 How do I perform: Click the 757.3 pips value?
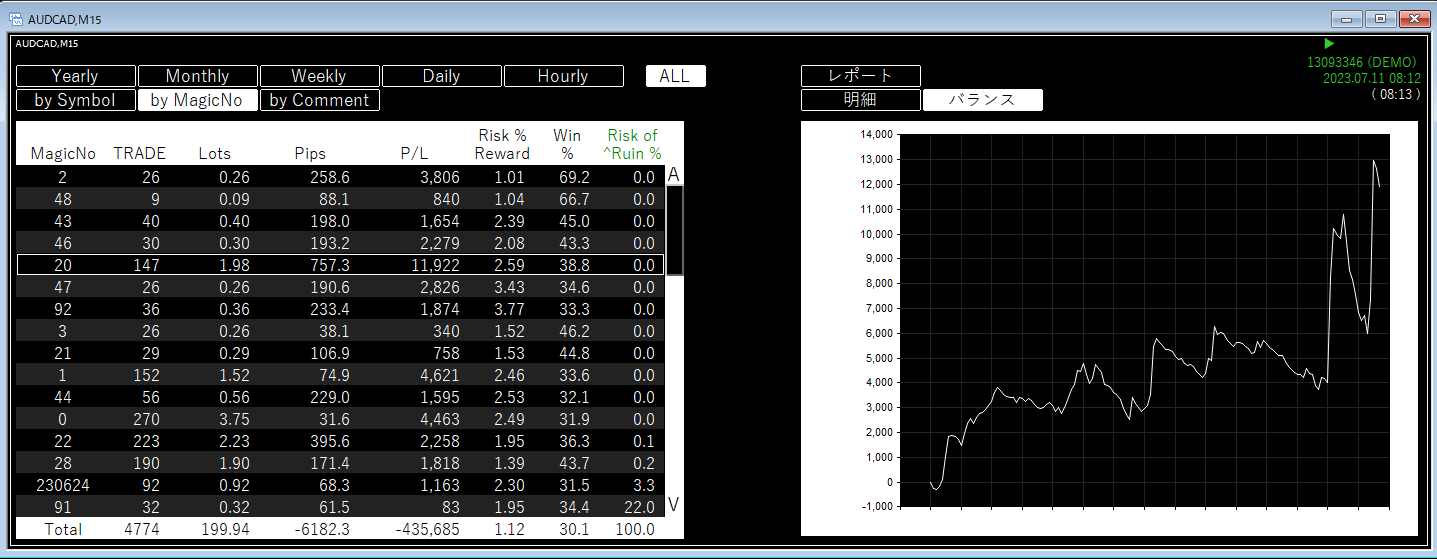(330, 265)
